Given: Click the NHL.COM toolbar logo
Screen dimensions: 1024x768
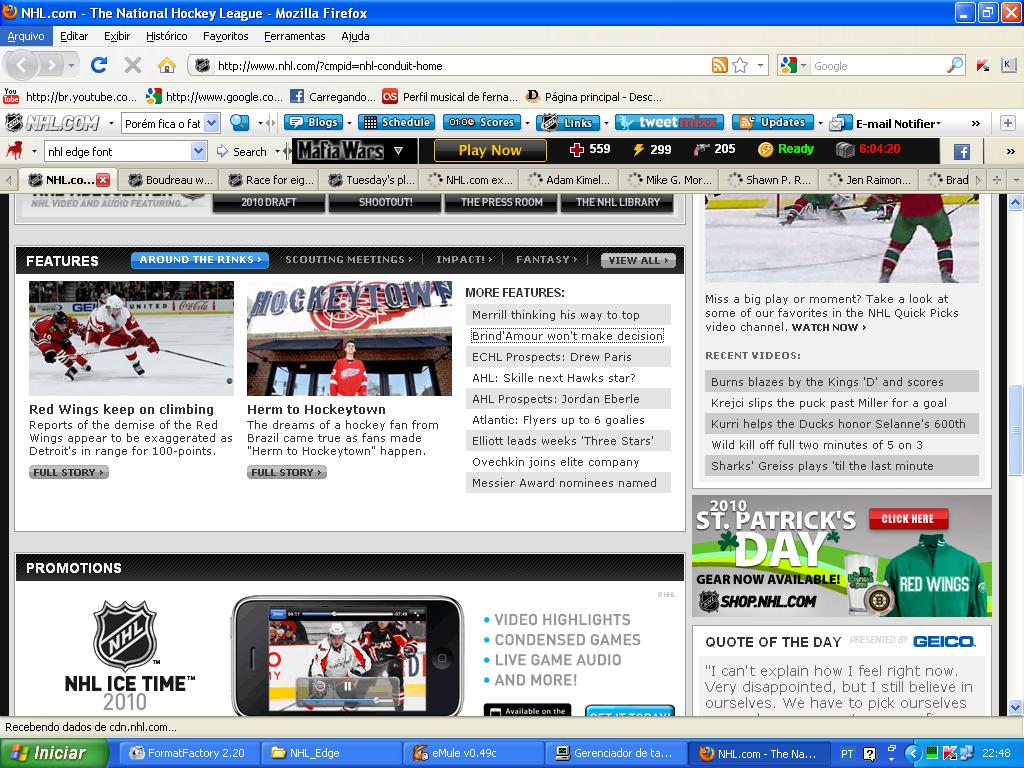Looking at the screenshot, I should point(53,123).
